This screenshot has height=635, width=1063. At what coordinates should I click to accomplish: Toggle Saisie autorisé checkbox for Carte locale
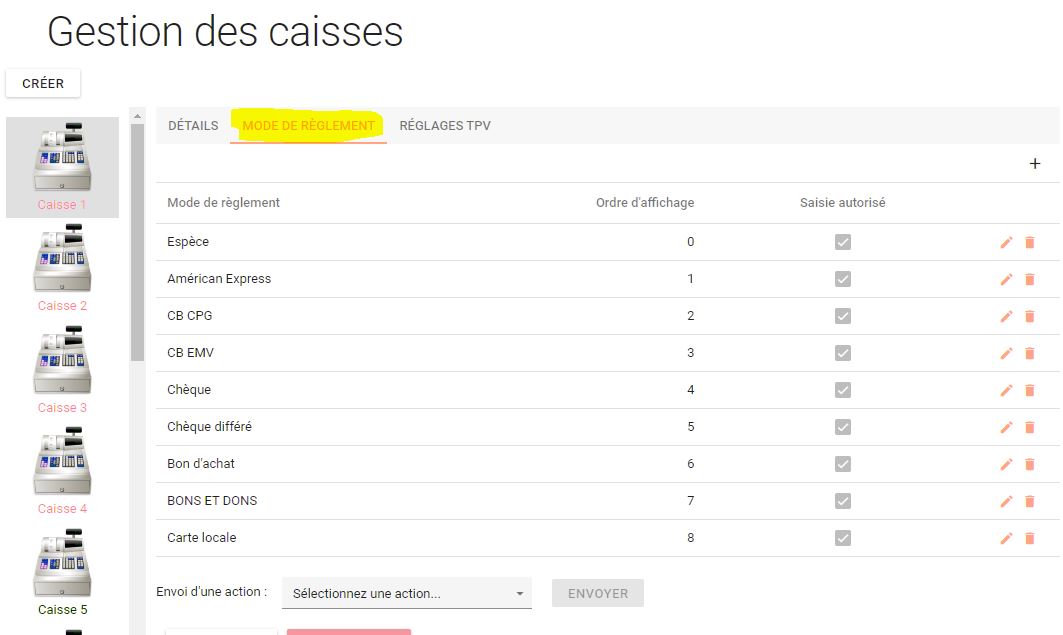[x=843, y=538]
